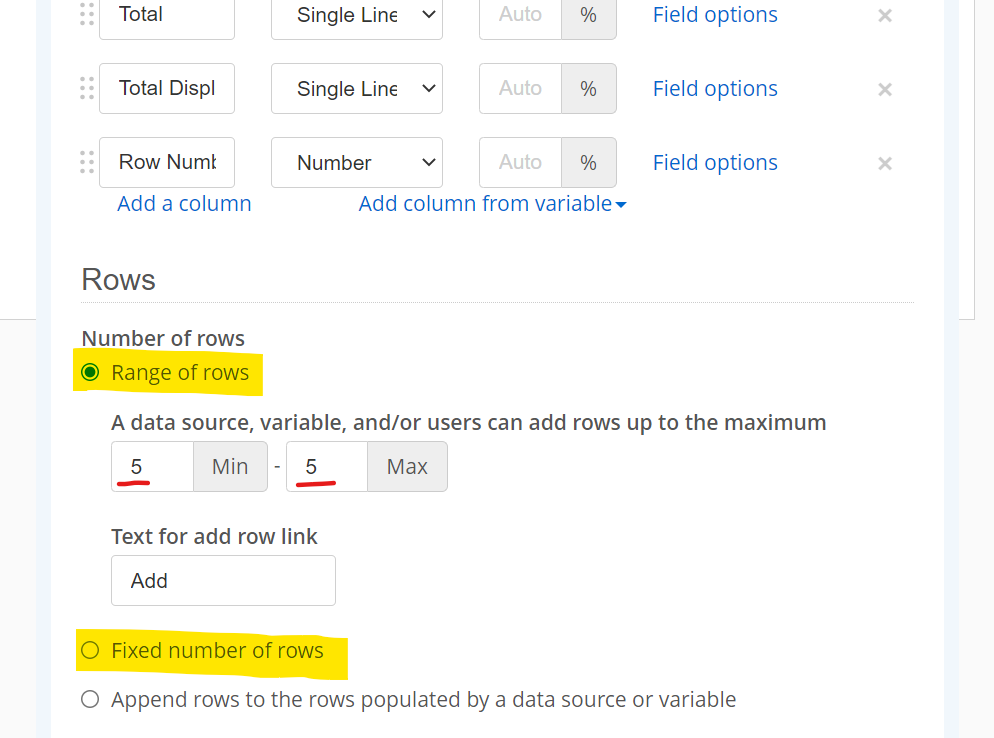Click drag handle of Total Displ row

(x=87, y=88)
